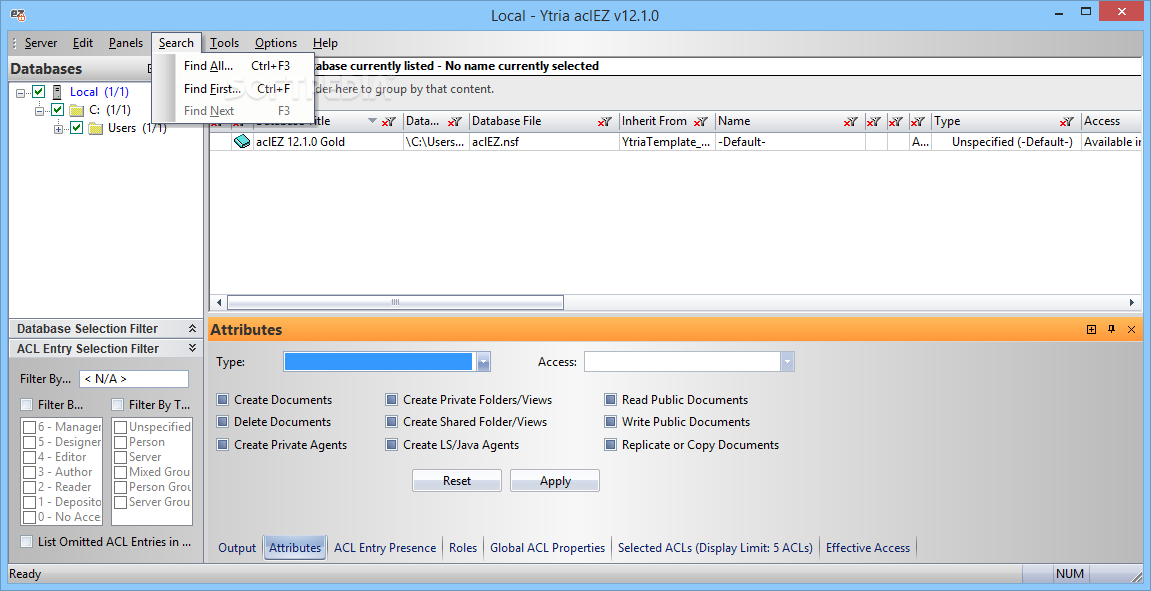Viewport: 1151px width, 591px height.
Task: Enable the Filter B... checkbox
Action: click(26, 405)
